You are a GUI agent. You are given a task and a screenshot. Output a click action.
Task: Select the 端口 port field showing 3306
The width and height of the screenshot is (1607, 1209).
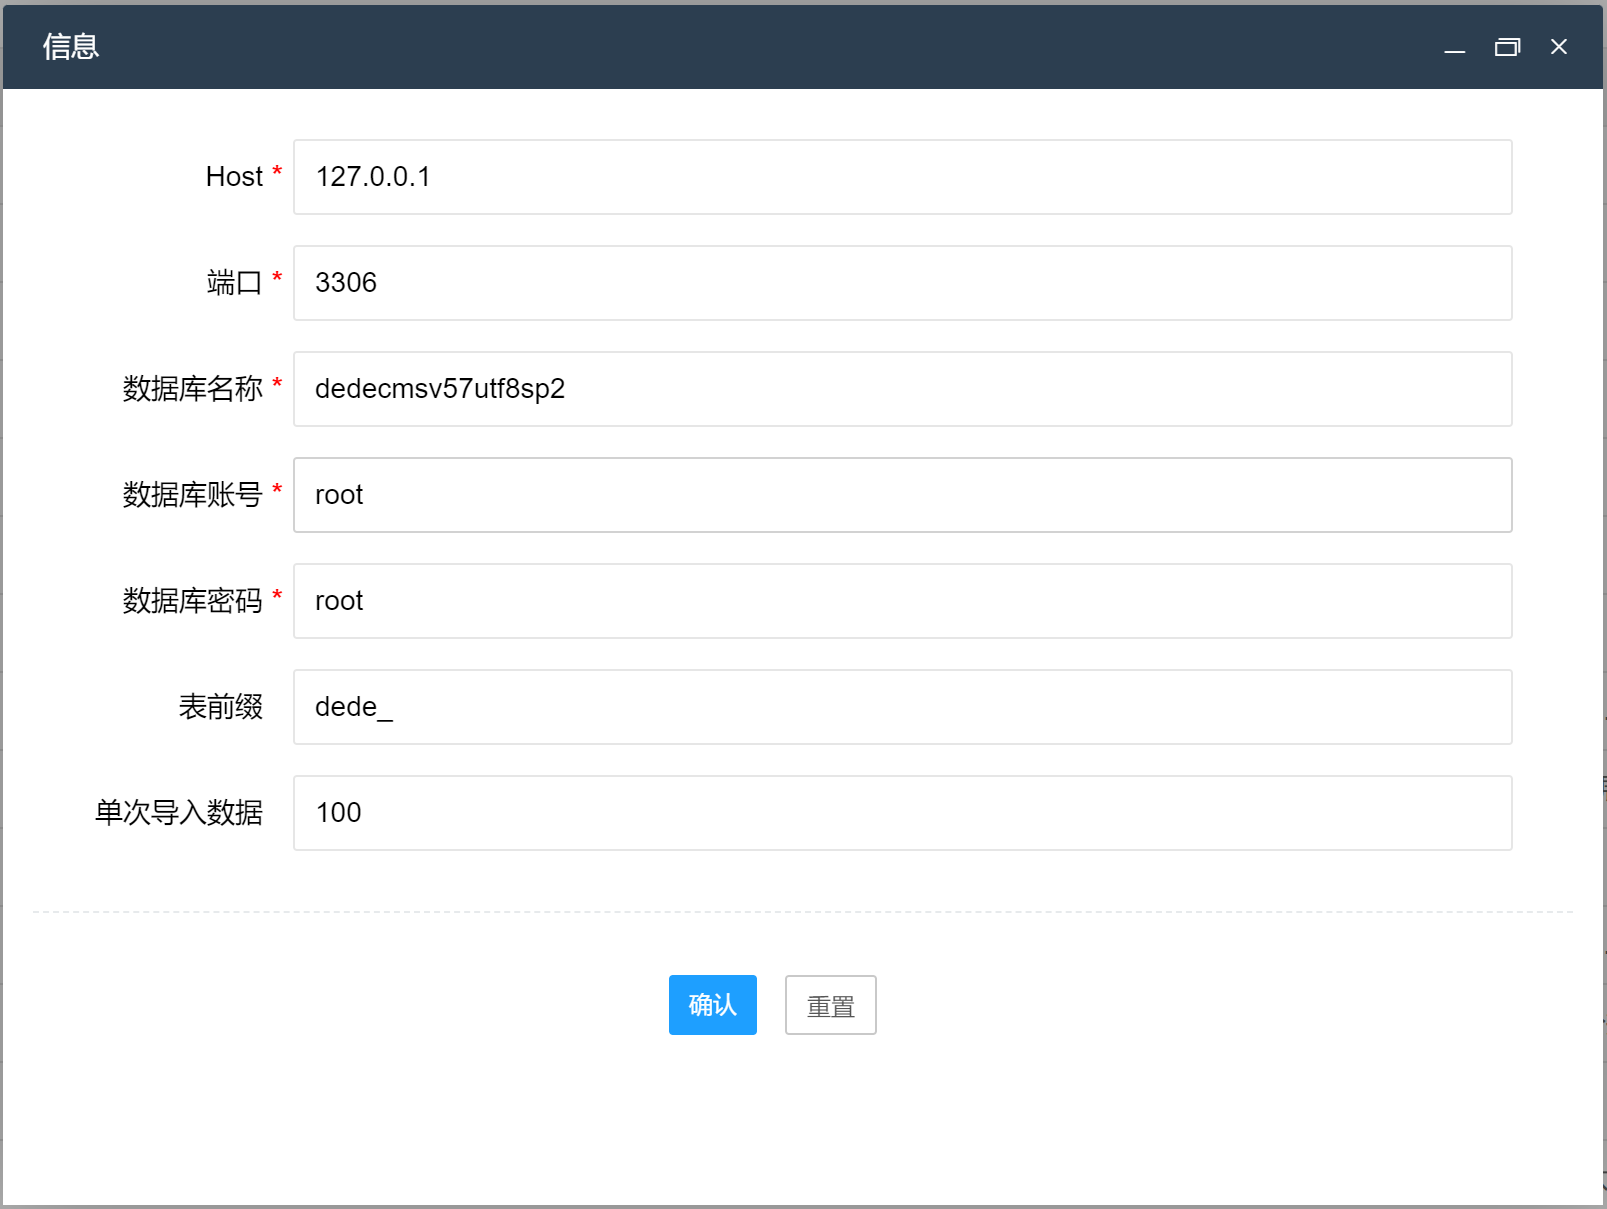point(900,283)
